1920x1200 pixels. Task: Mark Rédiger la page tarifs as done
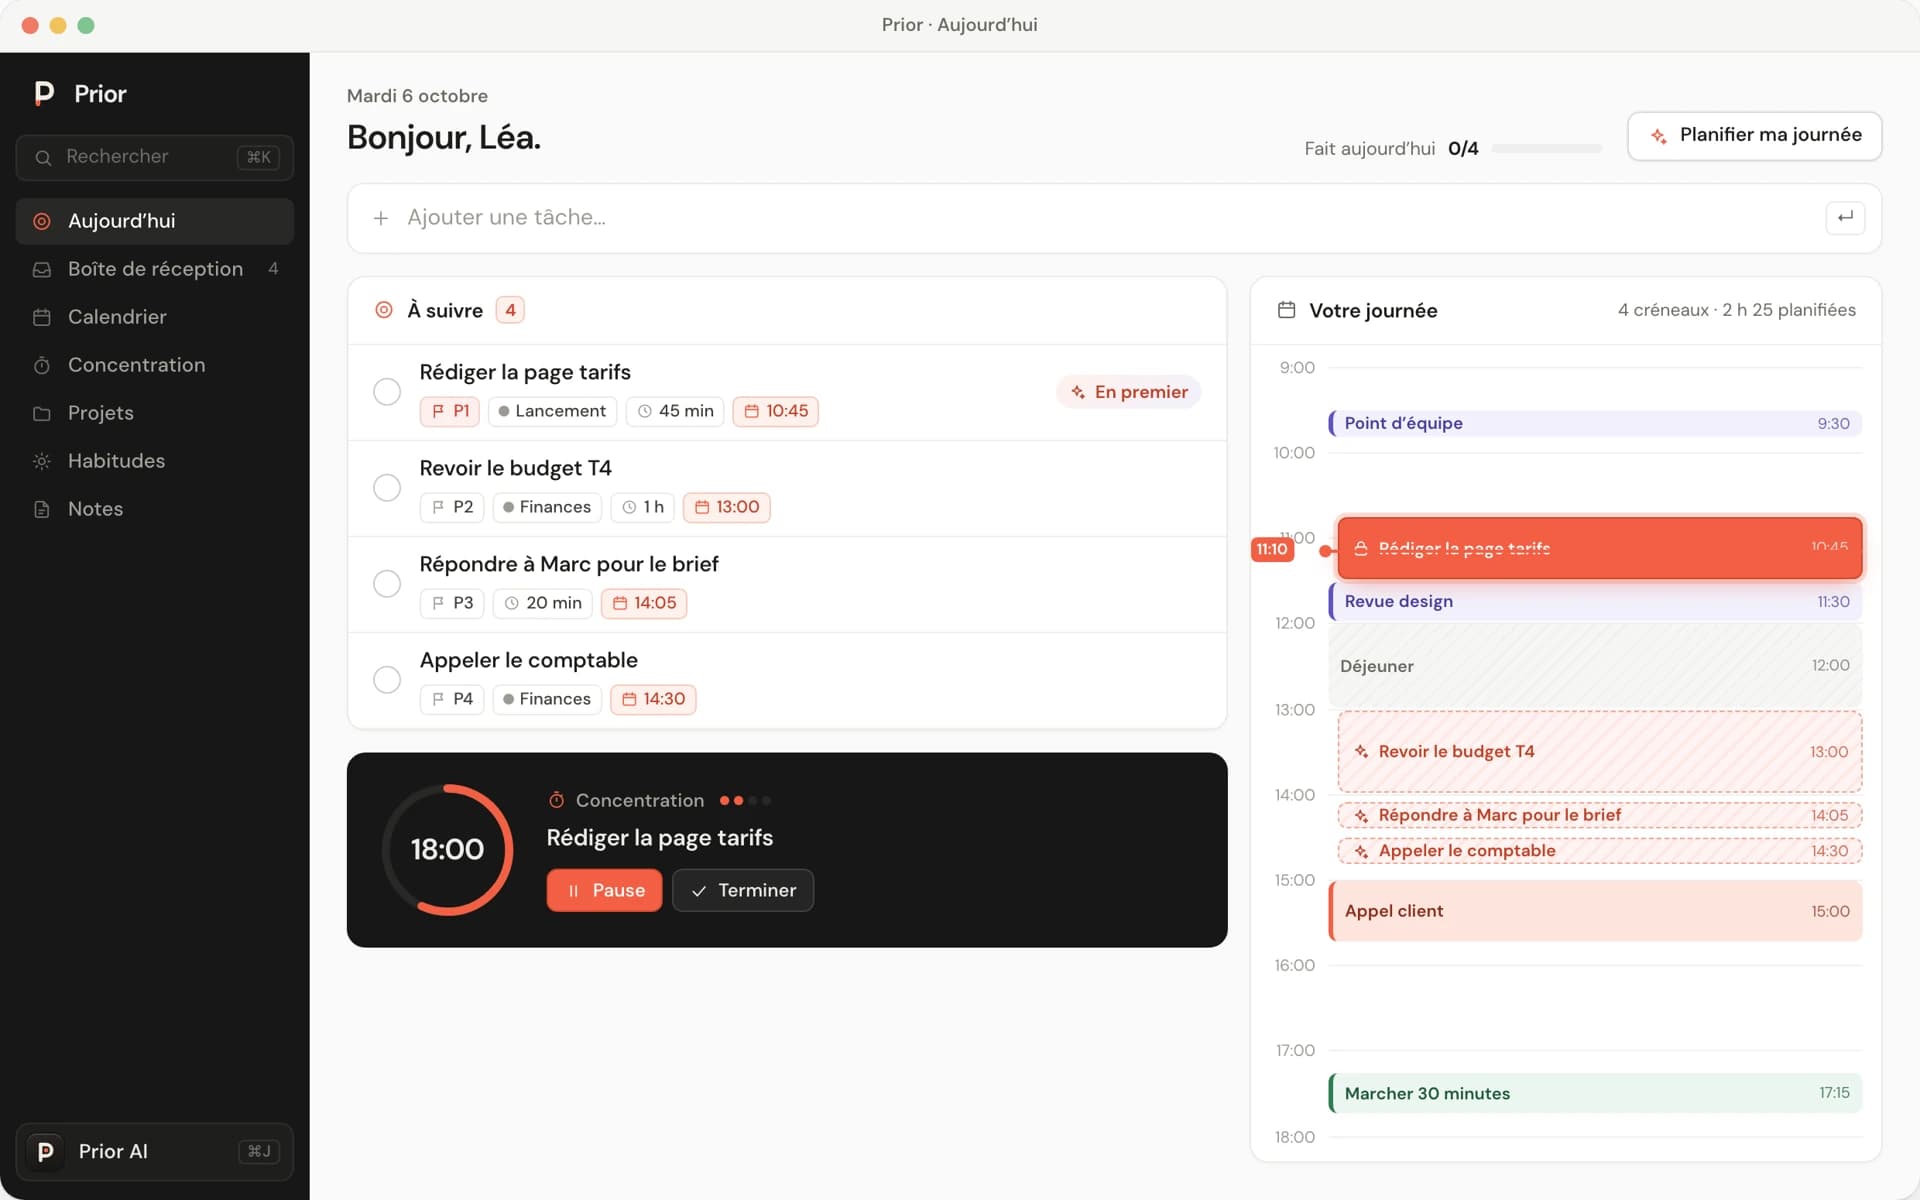[387, 392]
